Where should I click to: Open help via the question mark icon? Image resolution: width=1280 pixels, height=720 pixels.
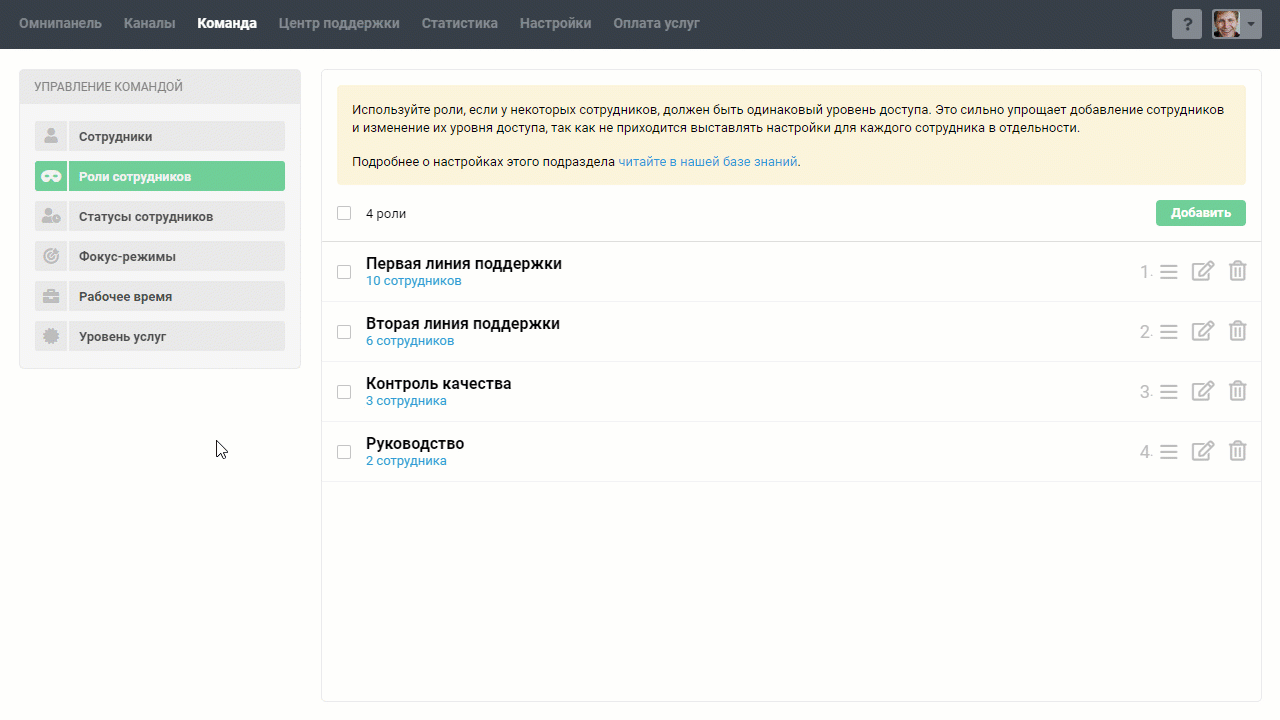tap(1186, 25)
